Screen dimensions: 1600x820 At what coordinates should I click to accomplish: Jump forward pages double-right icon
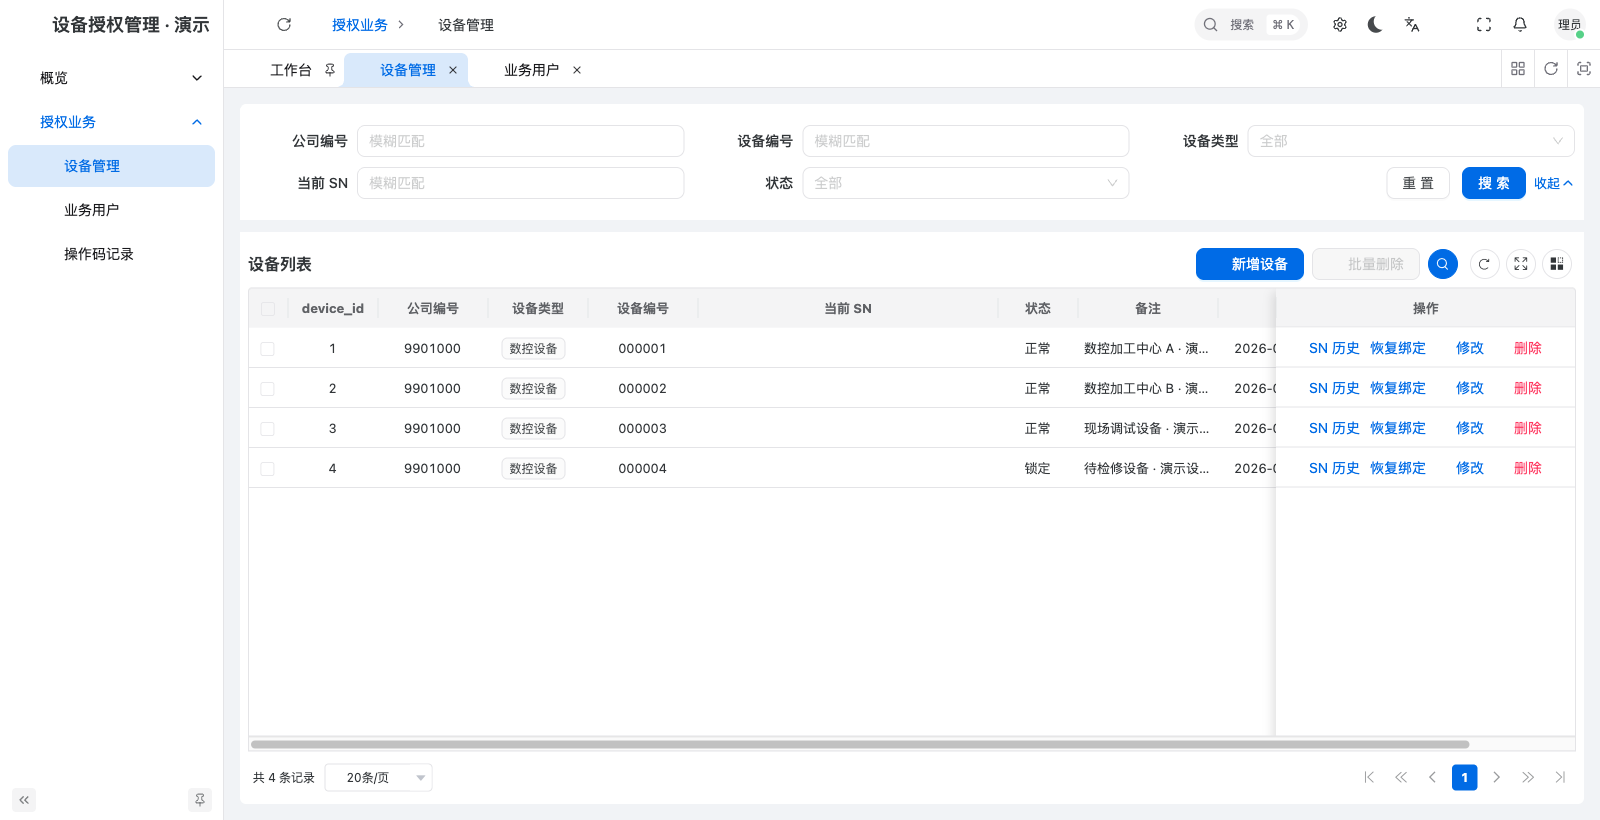tap(1528, 777)
